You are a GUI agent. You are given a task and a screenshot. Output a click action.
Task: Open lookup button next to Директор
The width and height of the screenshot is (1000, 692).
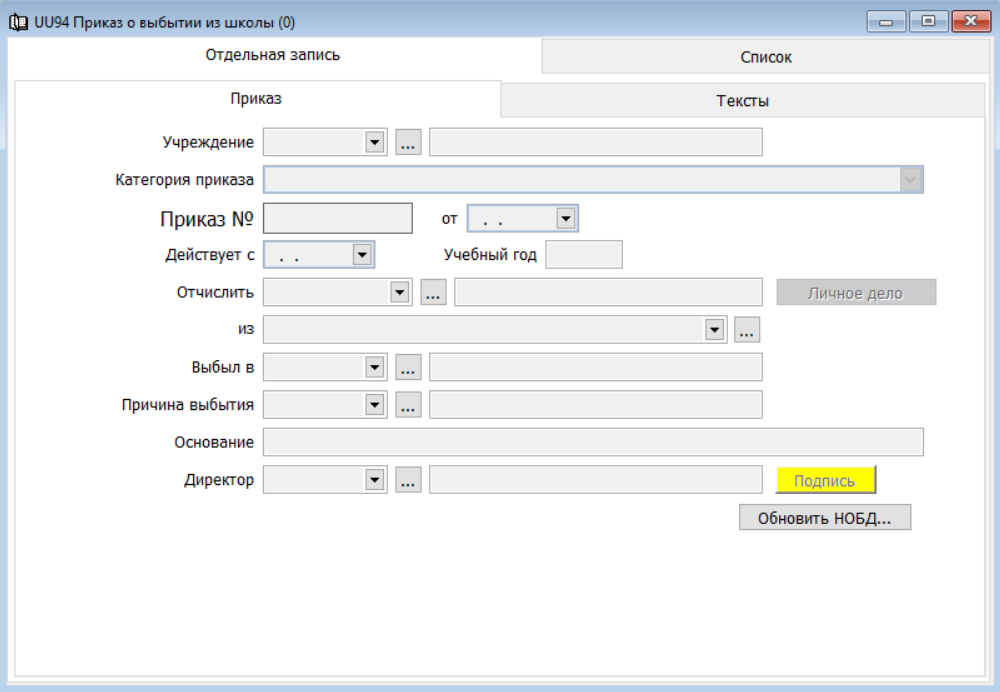(x=408, y=480)
